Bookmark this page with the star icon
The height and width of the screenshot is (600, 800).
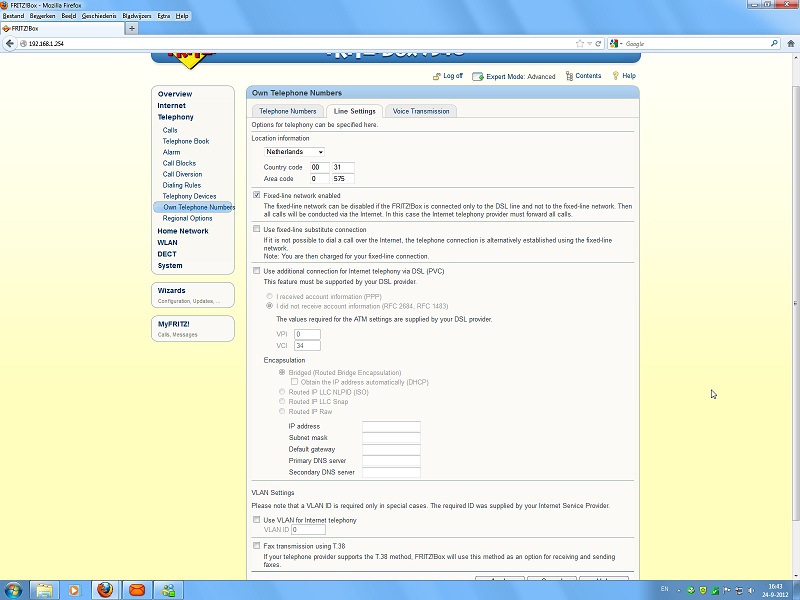click(580, 43)
